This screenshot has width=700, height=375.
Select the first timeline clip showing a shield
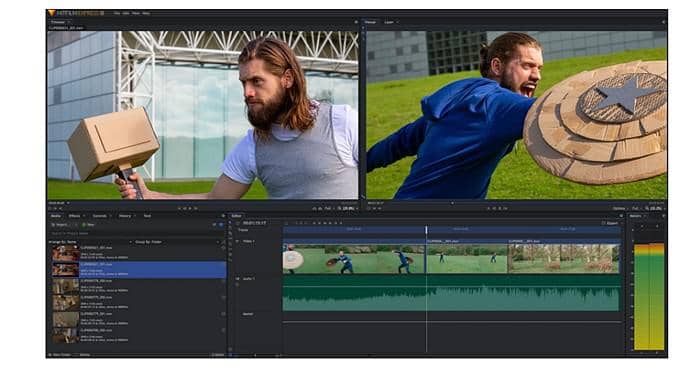pos(354,258)
